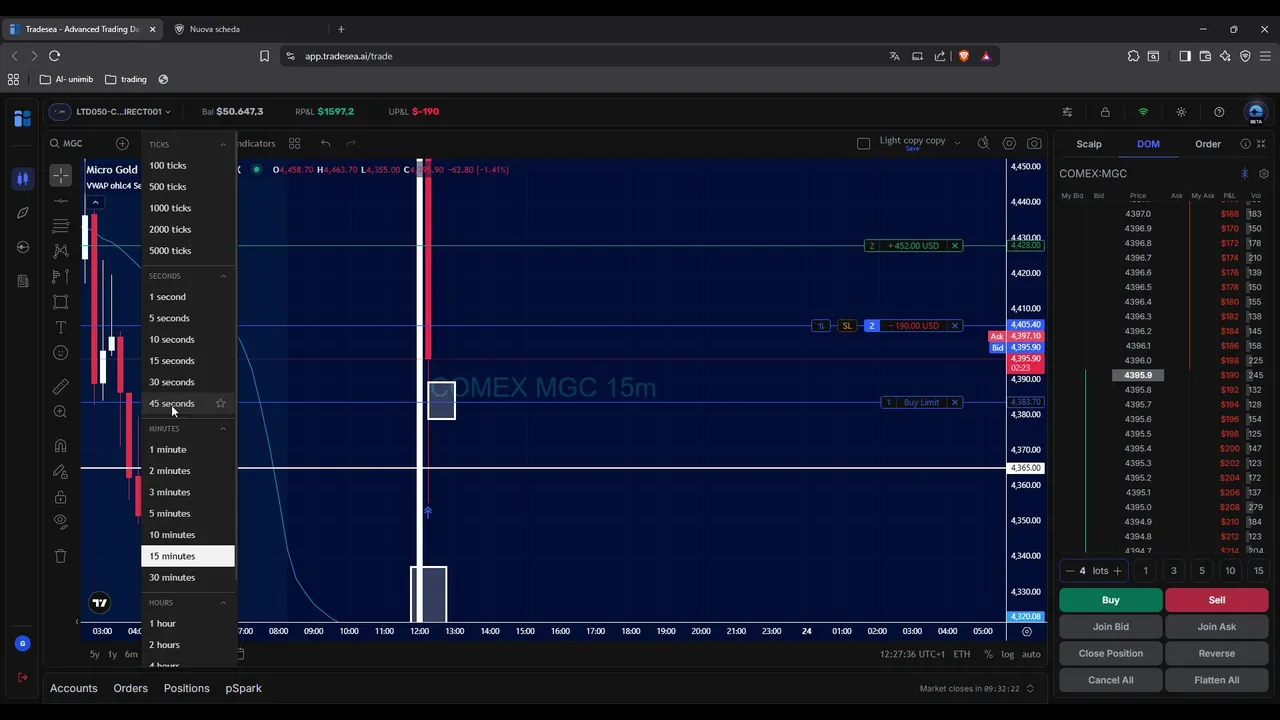Click the green Buy button

[1111, 600]
